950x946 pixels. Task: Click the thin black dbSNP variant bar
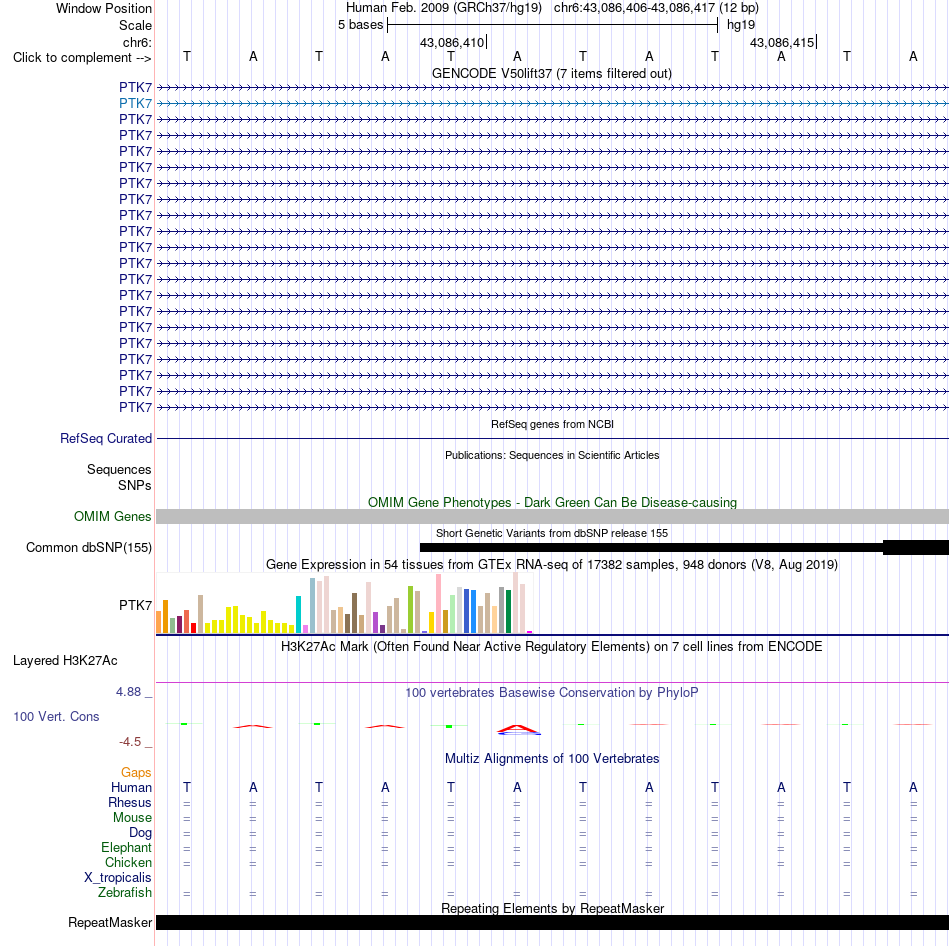click(x=651, y=547)
